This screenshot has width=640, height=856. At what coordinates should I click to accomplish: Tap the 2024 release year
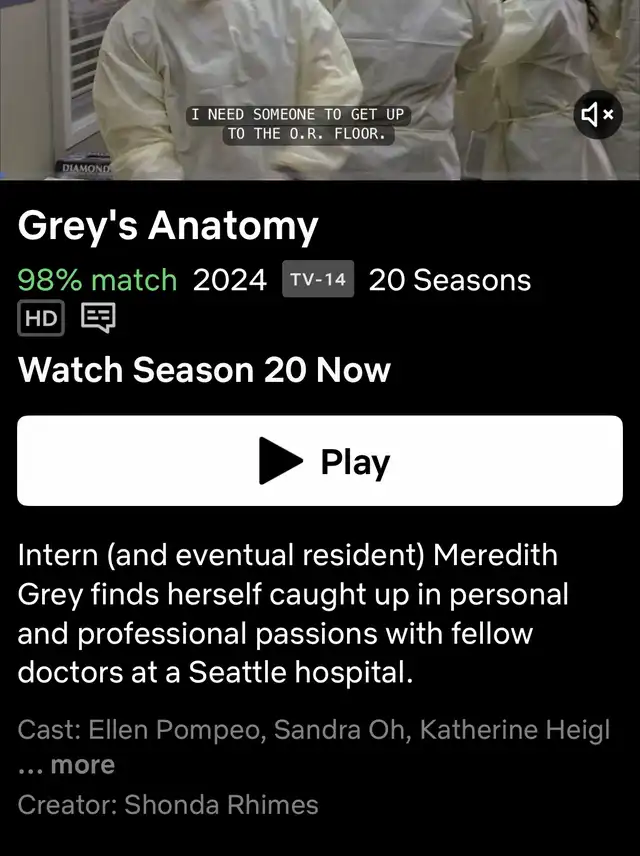[229, 280]
